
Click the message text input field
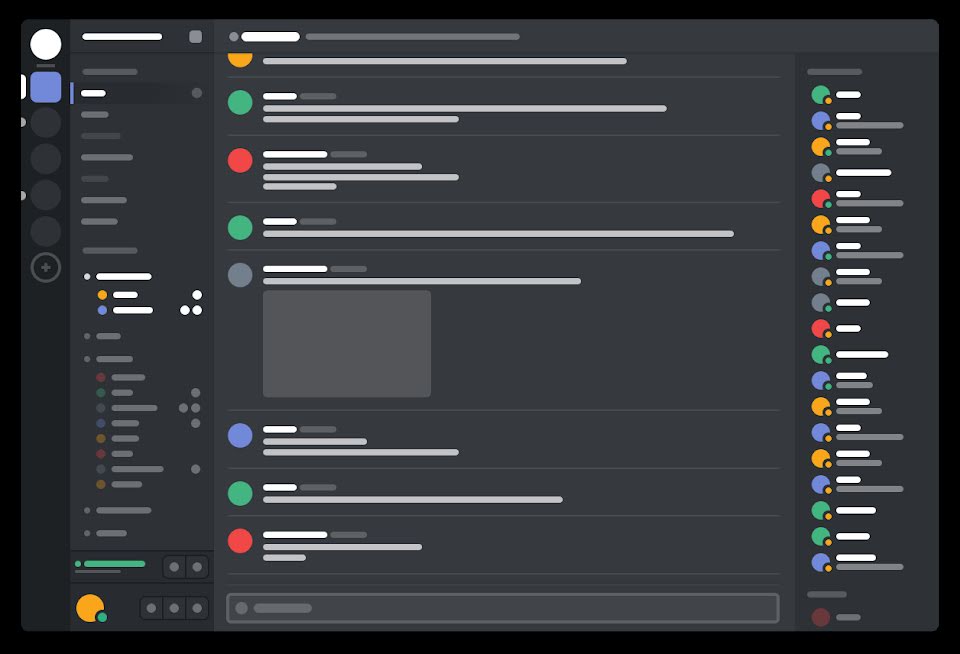click(503, 608)
